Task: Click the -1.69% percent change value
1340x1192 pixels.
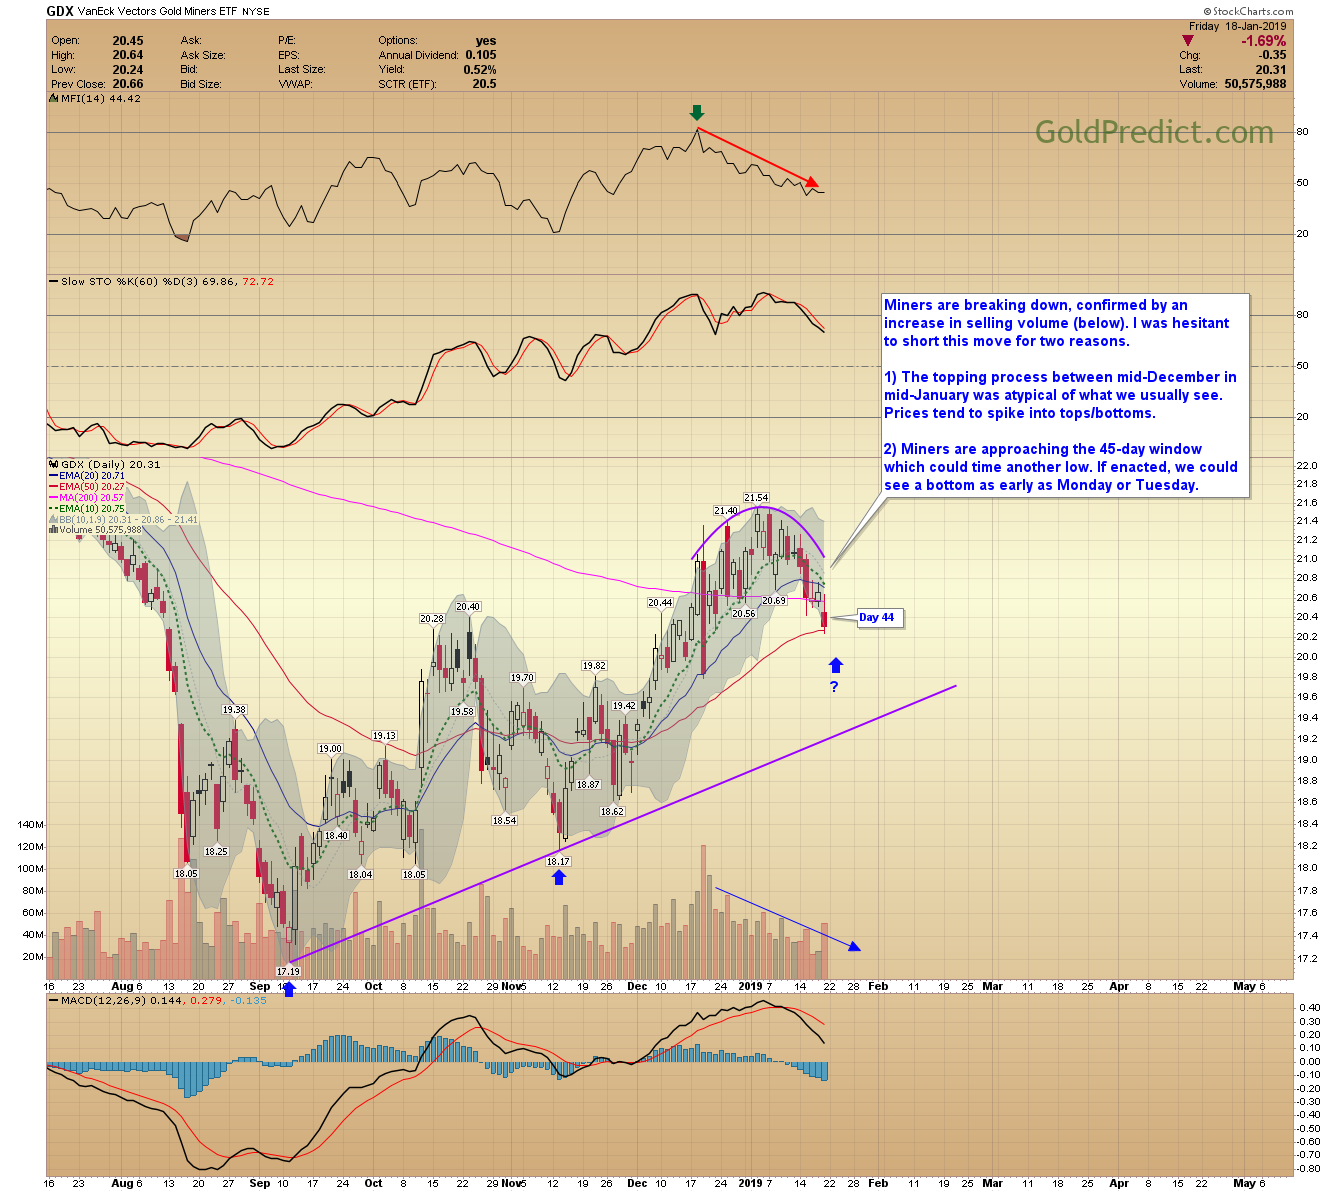Action: 1264,41
